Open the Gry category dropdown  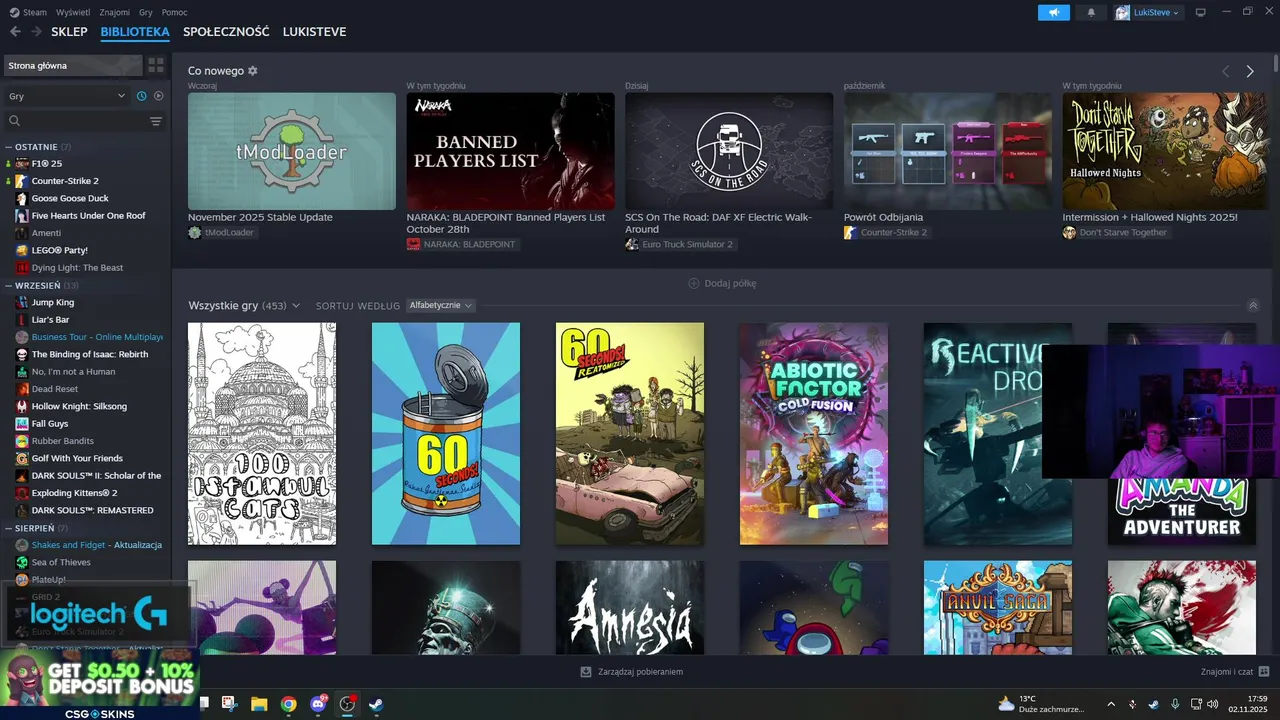[x=67, y=96]
